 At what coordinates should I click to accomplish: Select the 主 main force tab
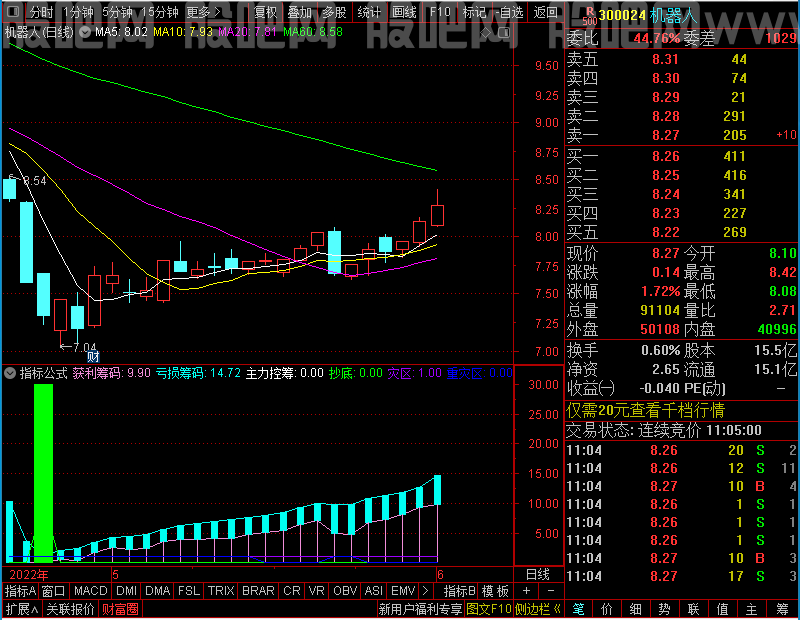[x=752, y=609]
